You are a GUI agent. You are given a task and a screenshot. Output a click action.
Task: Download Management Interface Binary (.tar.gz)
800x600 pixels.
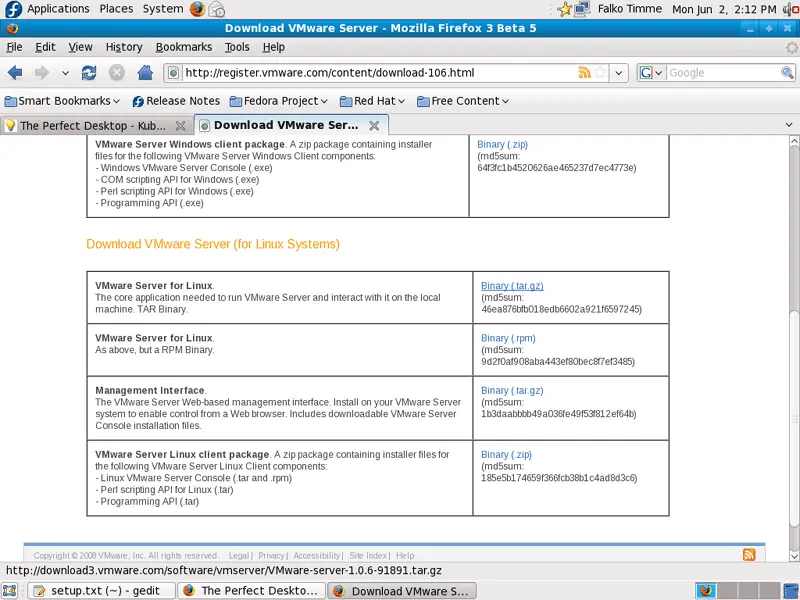512,390
